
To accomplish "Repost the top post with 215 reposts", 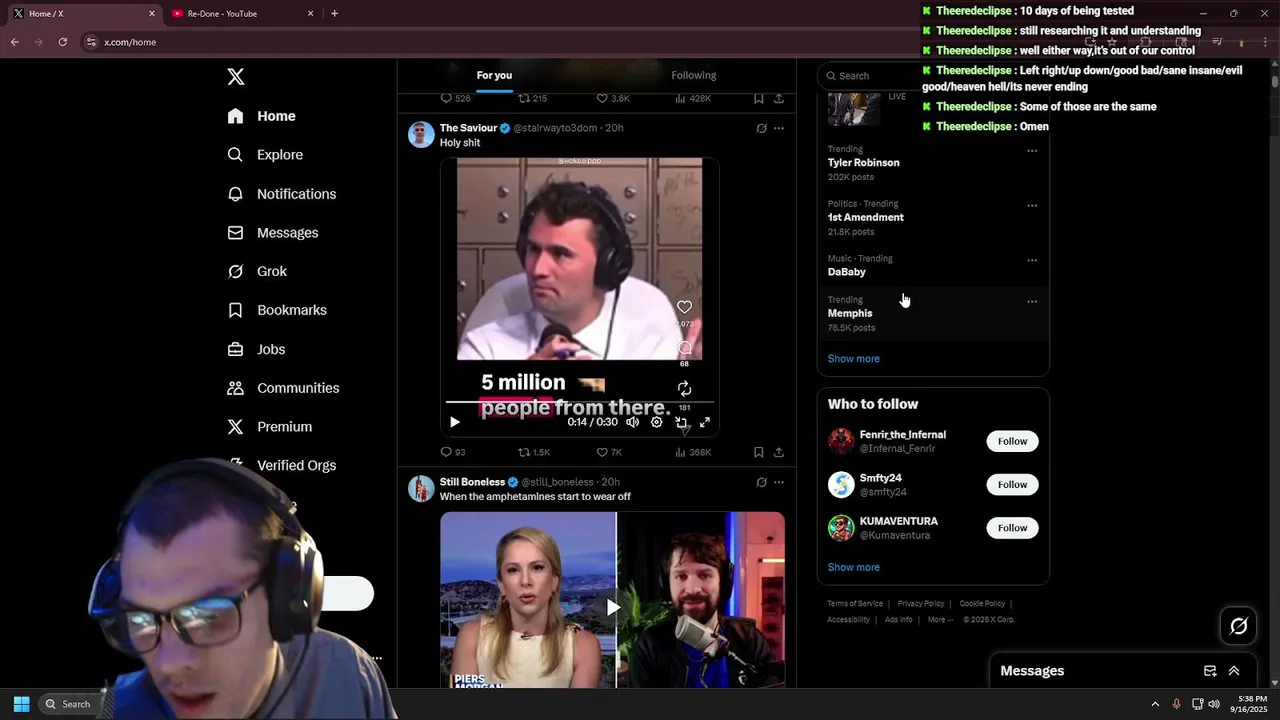I will tap(532, 98).
